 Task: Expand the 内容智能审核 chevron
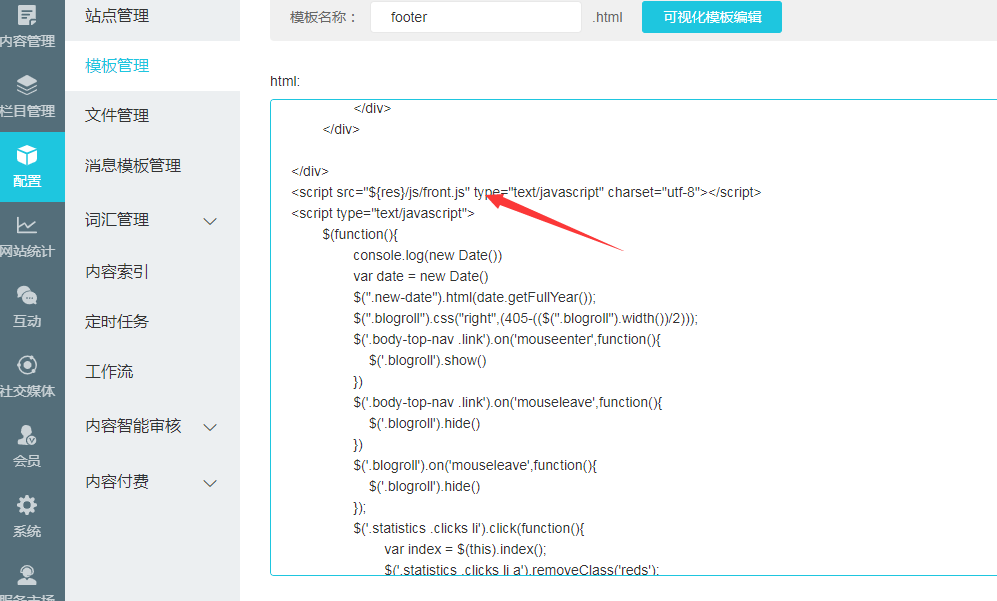210,427
